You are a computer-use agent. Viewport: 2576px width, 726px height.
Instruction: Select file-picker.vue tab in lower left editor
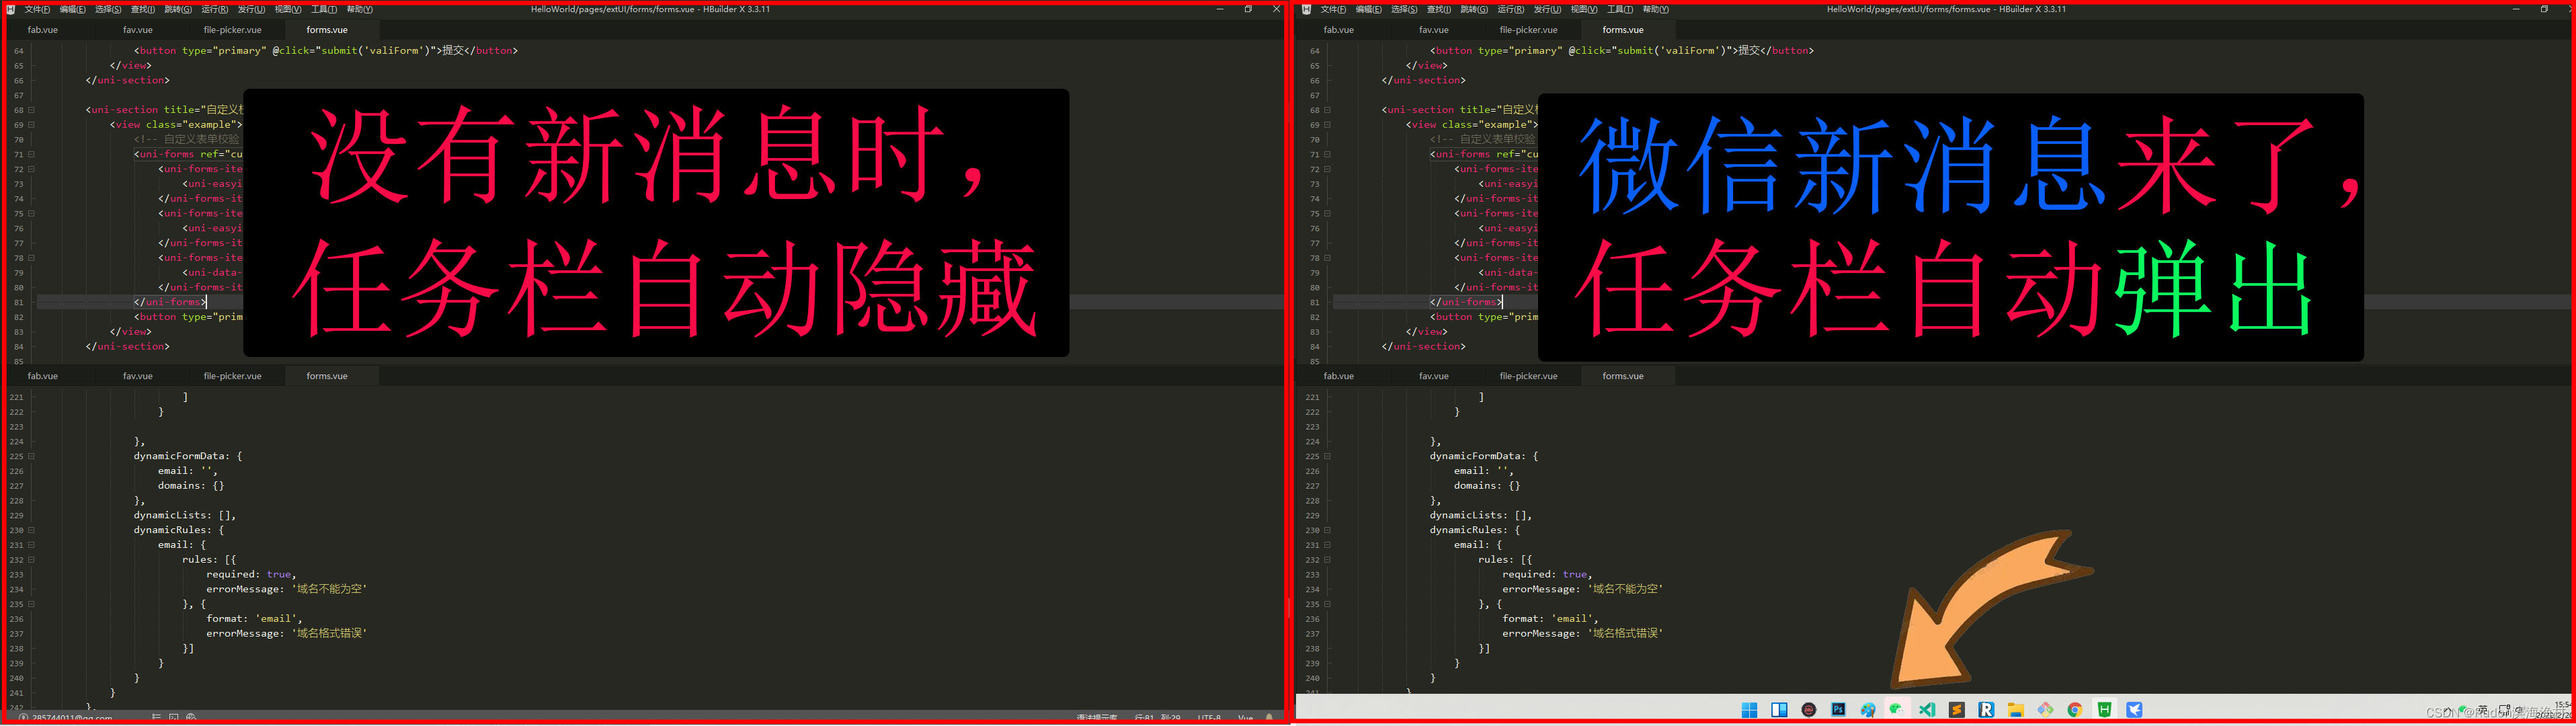(232, 377)
